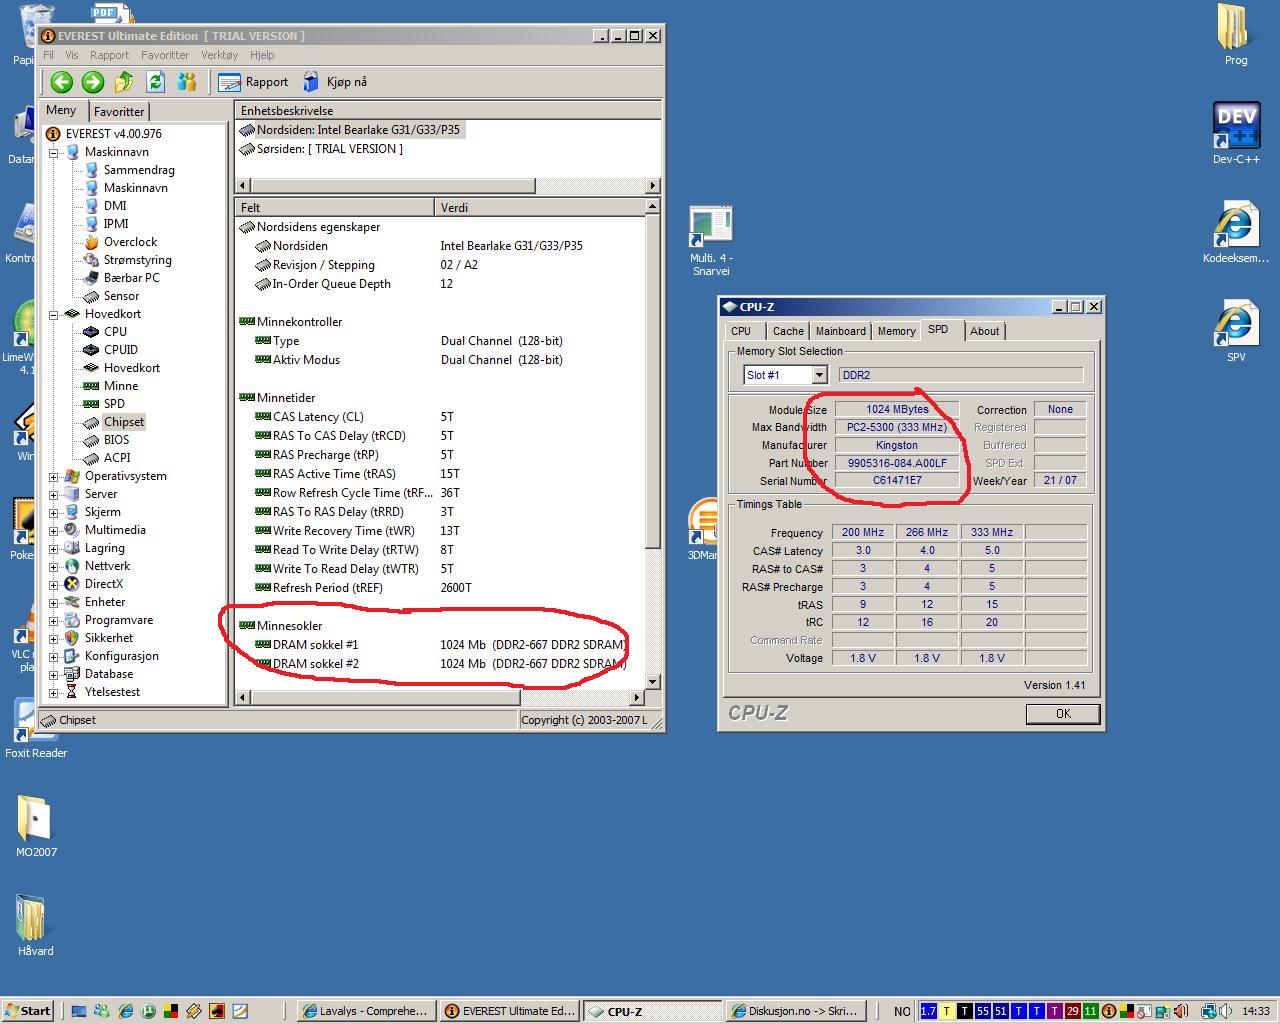Open the Vis menu
Screen dimensions: 1280x1024
coord(72,55)
